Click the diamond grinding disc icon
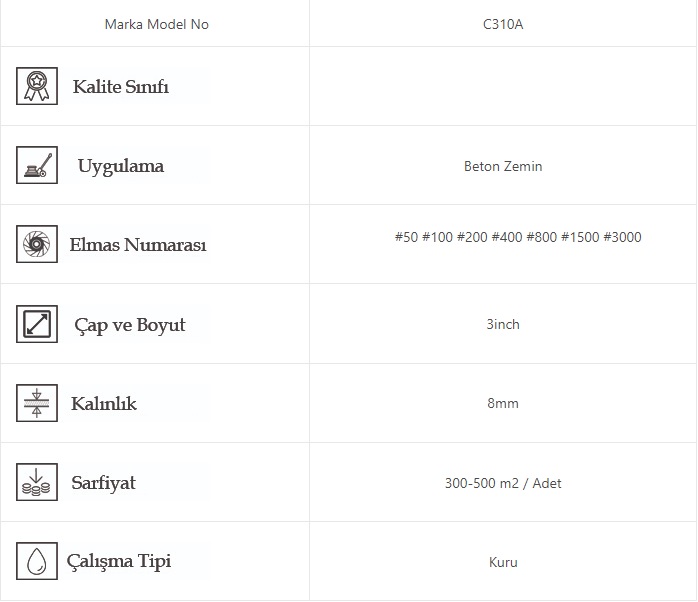698x602 pixels. 37,244
